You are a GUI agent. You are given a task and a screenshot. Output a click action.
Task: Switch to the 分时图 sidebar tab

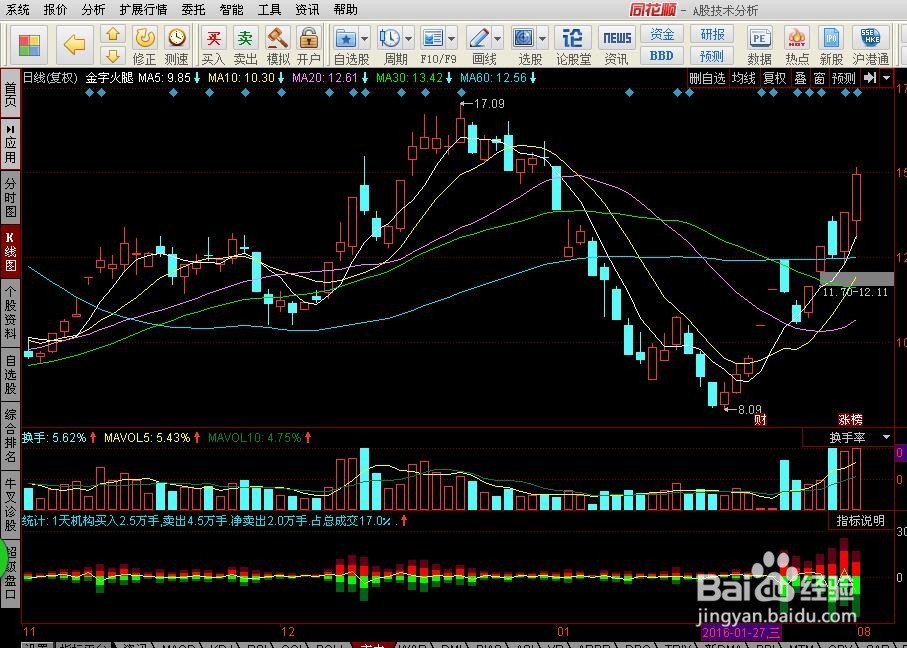coord(10,198)
